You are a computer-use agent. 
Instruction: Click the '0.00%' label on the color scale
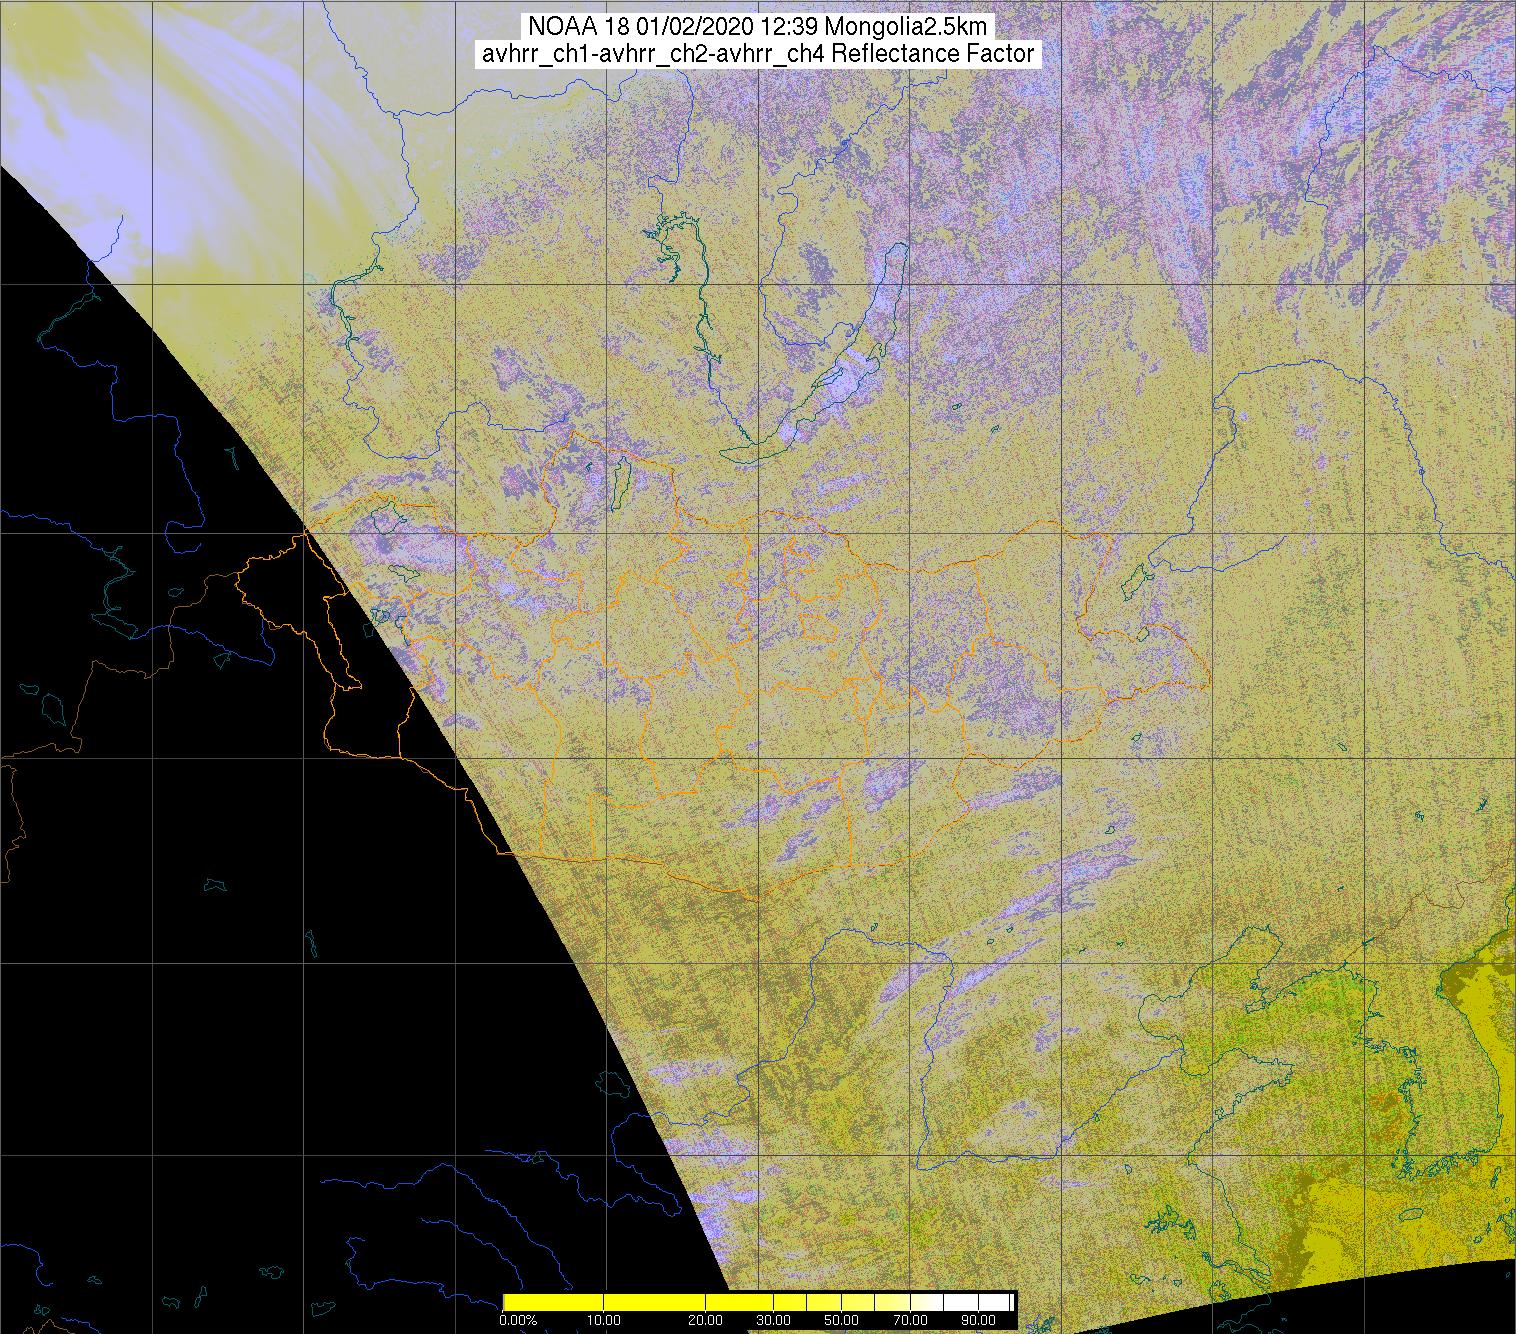click(518, 1320)
